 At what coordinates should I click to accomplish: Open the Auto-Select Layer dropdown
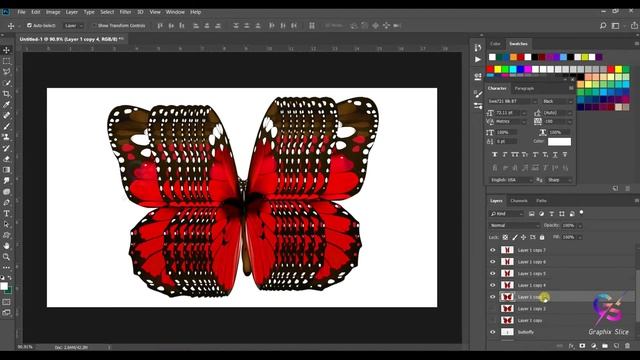pos(73,26)
